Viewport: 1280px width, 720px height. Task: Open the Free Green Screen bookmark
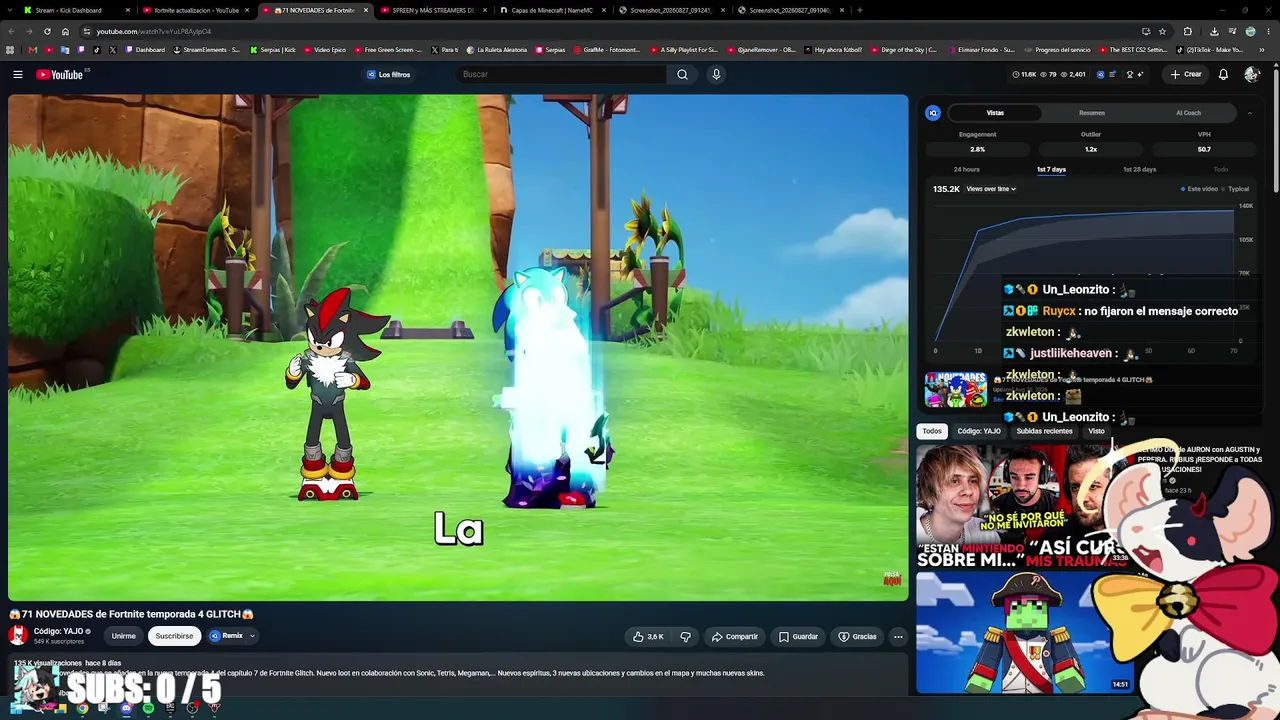(389, 50)
